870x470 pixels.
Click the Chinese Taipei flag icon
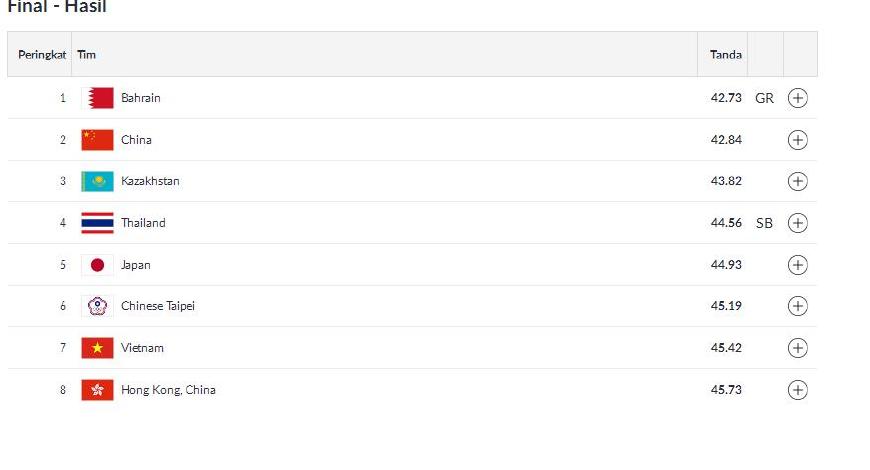click(x=97, y=306)
